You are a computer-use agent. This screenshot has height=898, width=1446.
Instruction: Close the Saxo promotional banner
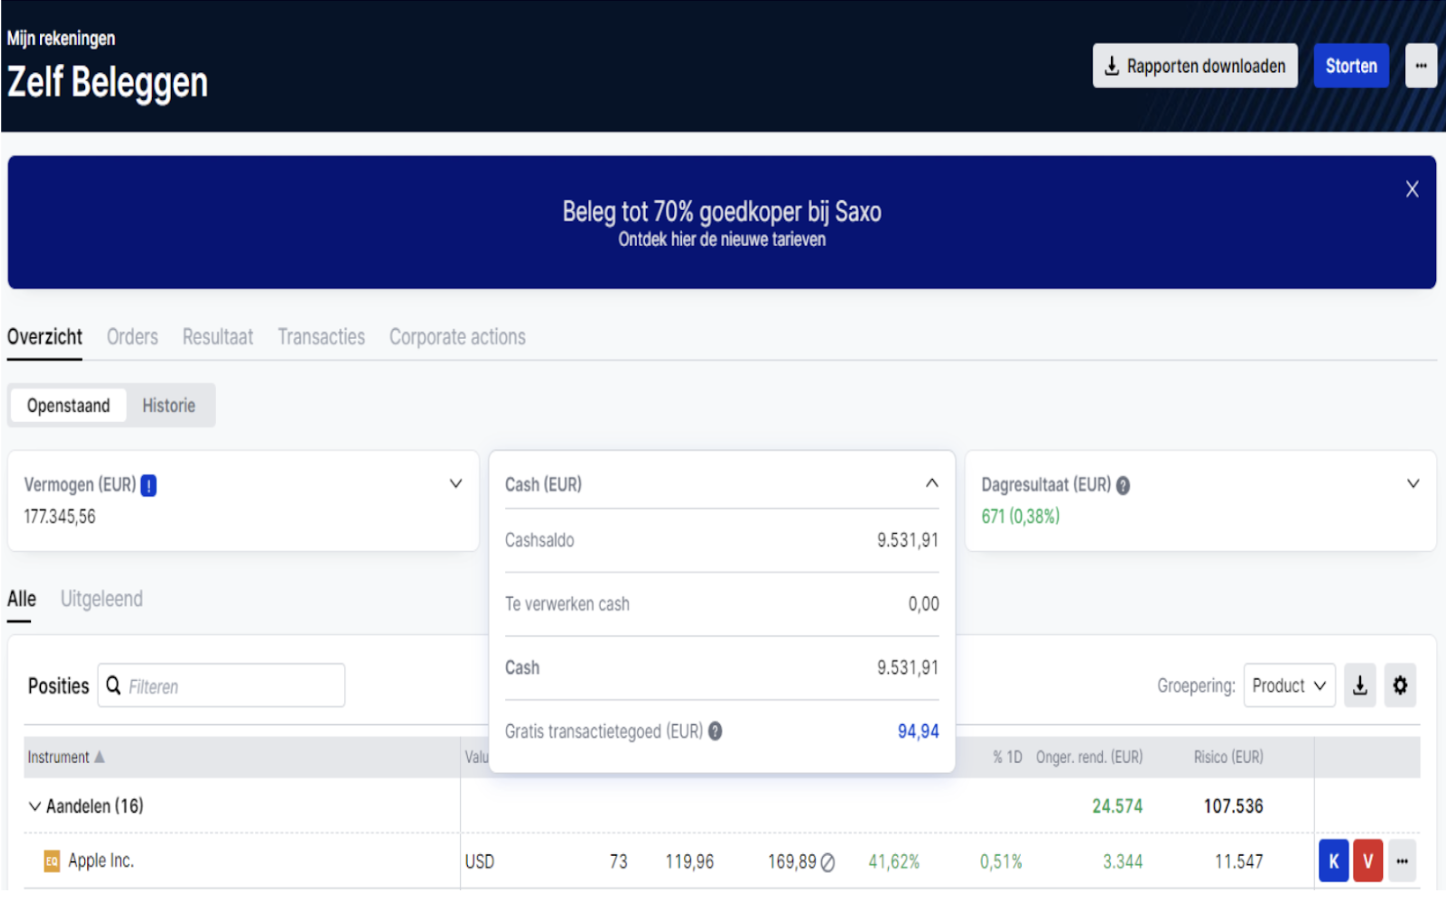click(x=1411, y=189)
